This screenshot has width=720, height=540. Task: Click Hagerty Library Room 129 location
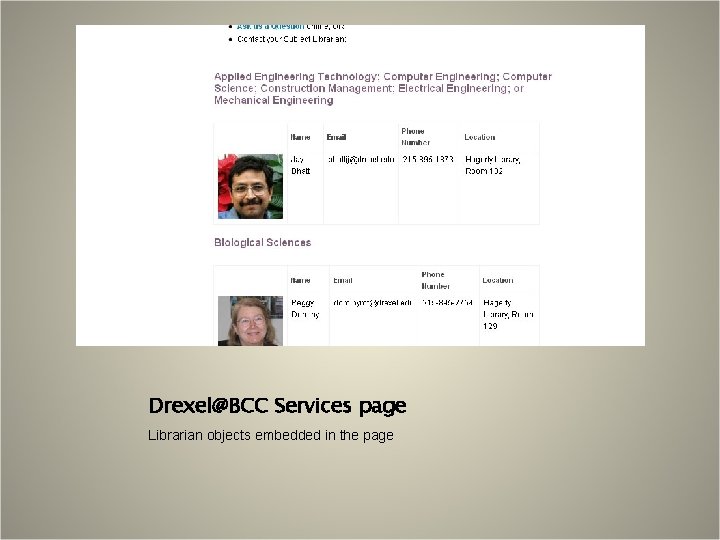pos(508,315)
